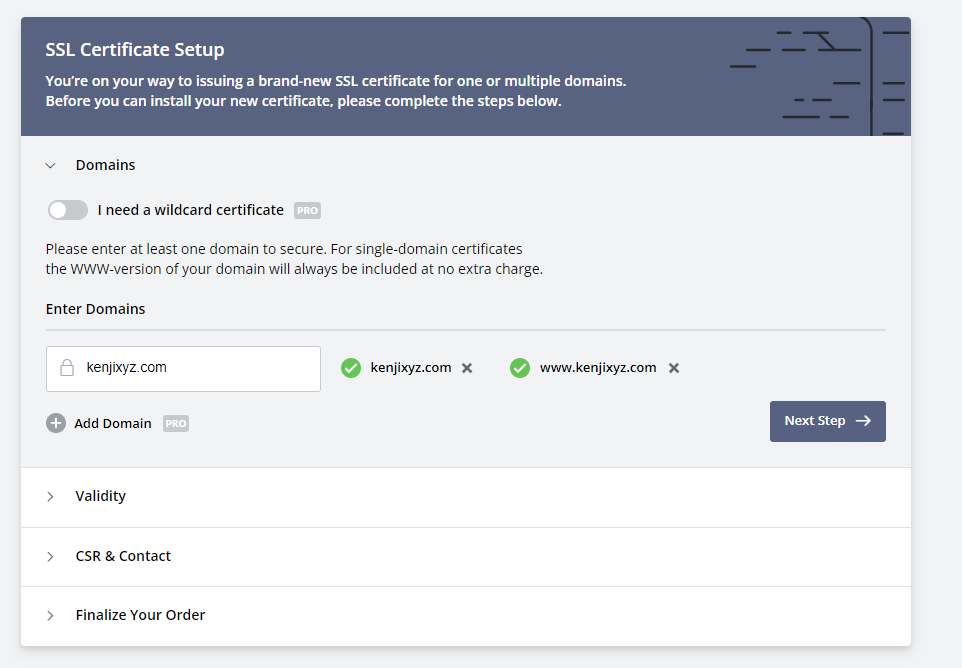Expand Finalize Your Order chevron arrow
Image resolution: width=962 pixels, height=668 pixels.
coord(51,616)
